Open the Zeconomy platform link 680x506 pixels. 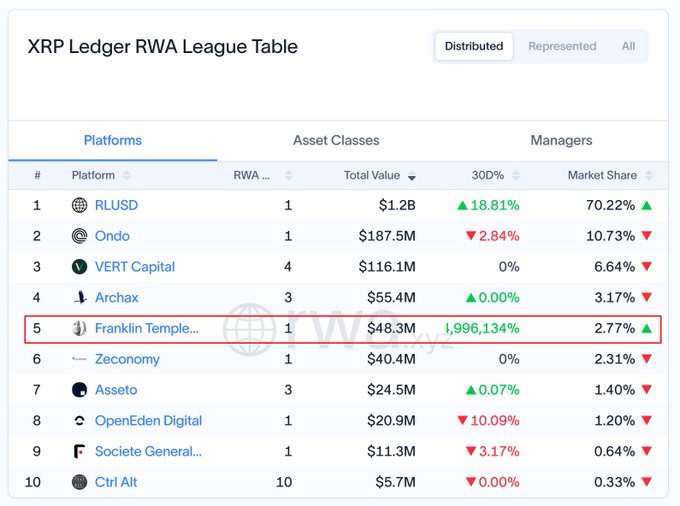[127, 359]
